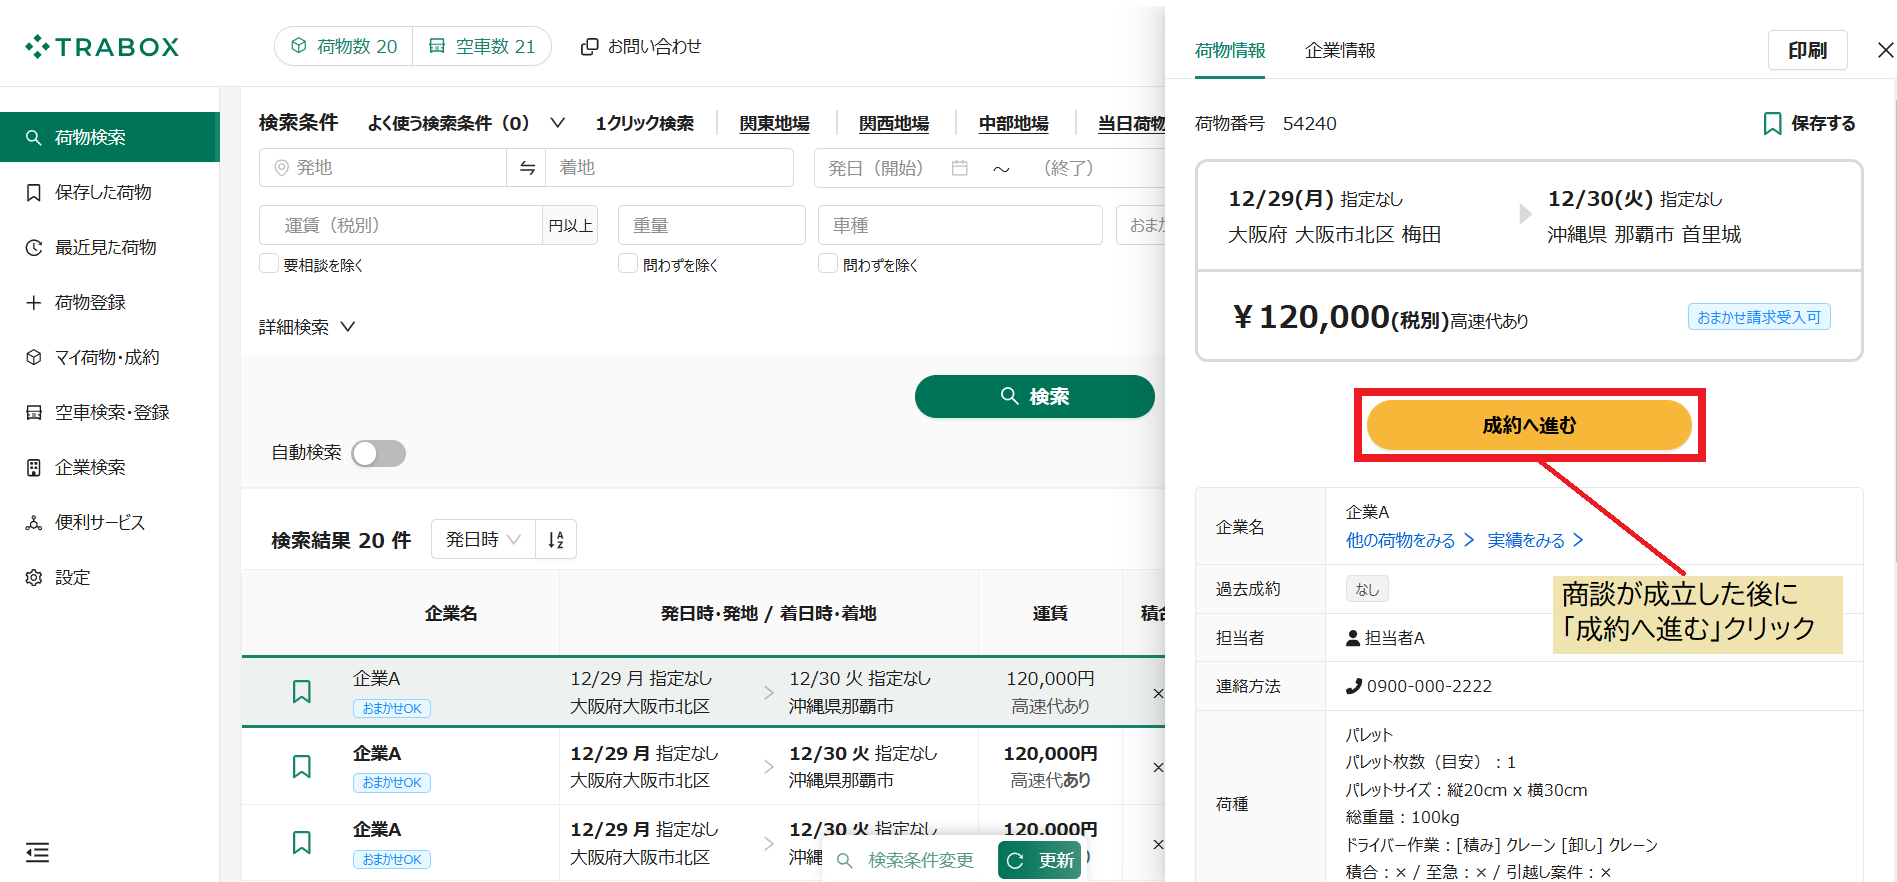Viewport: 1897px width, 882px height.
Task: Check 要相談を除く checkbox
Action: tap(269, 263)
